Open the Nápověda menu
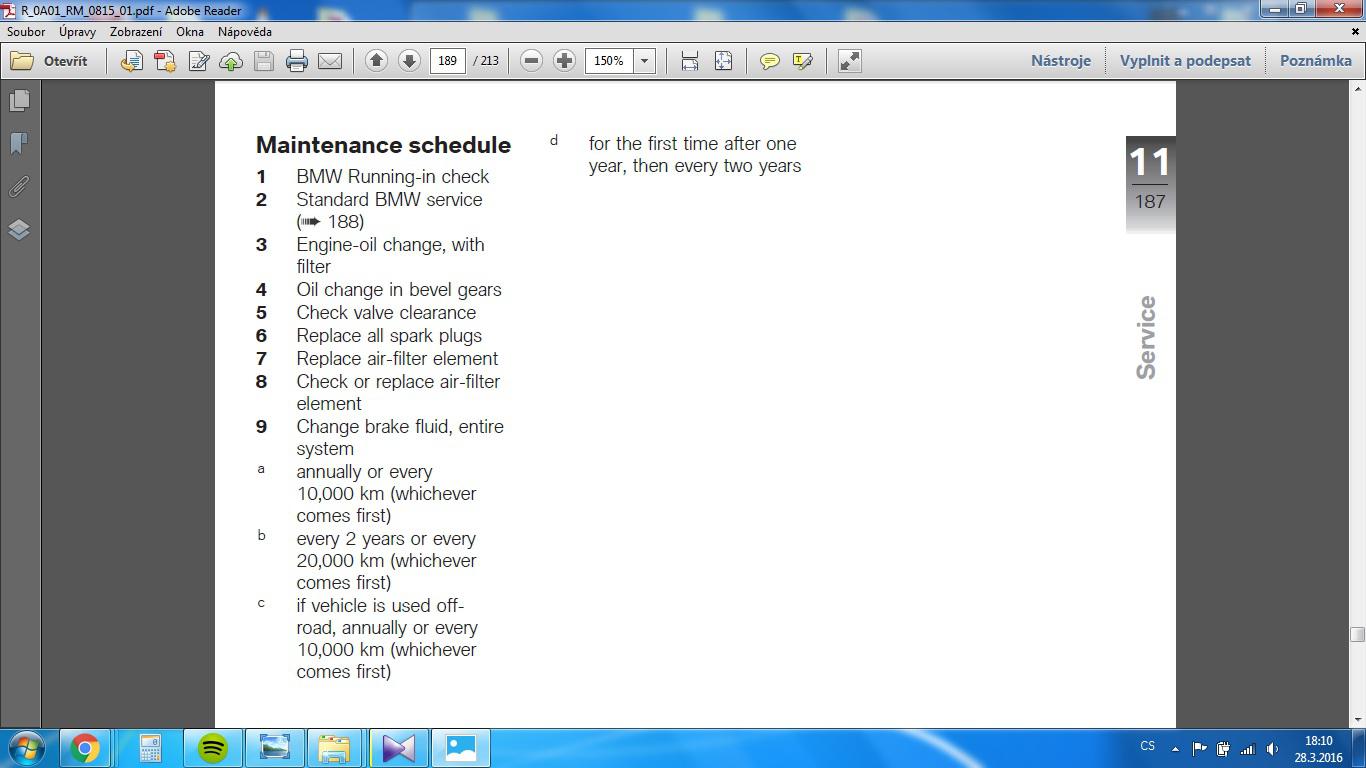Image resolution: width=1366 pixels, height=768 pixels. pos(245,31)
